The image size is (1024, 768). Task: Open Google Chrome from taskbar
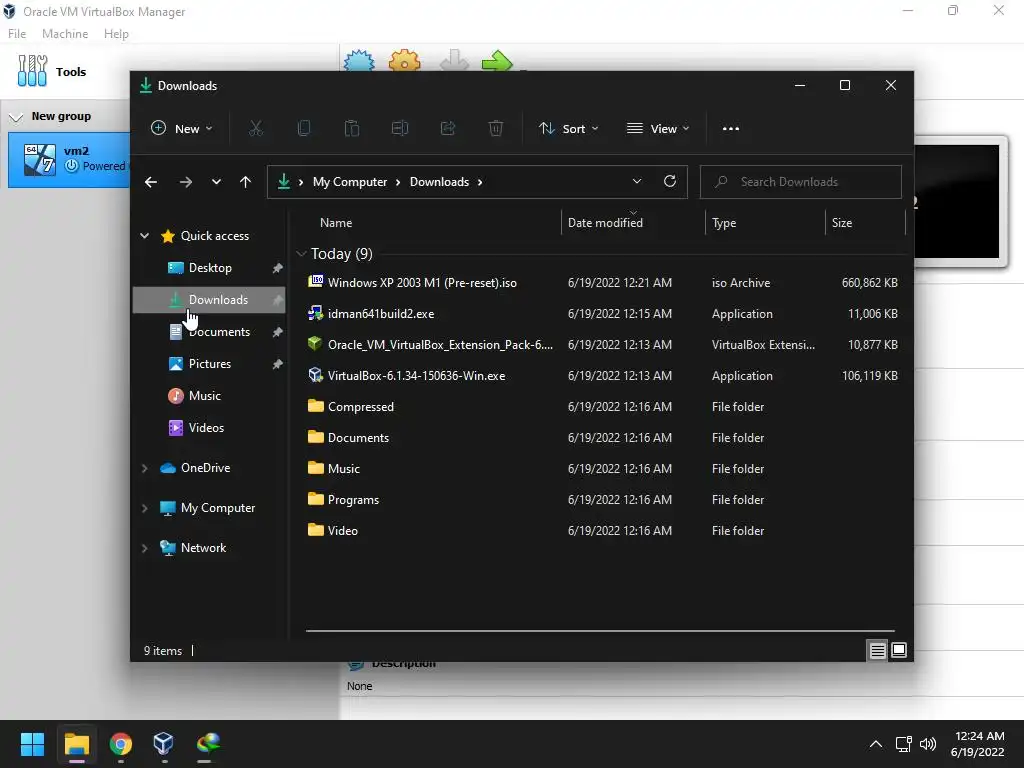(x=121, y=744)
